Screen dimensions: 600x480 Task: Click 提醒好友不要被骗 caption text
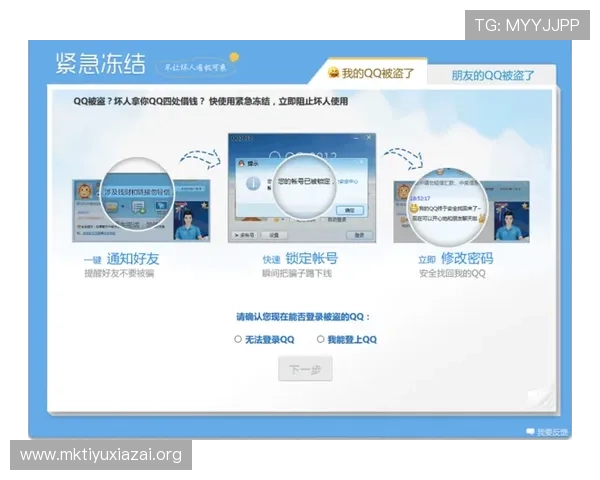[x=119, y=273]
